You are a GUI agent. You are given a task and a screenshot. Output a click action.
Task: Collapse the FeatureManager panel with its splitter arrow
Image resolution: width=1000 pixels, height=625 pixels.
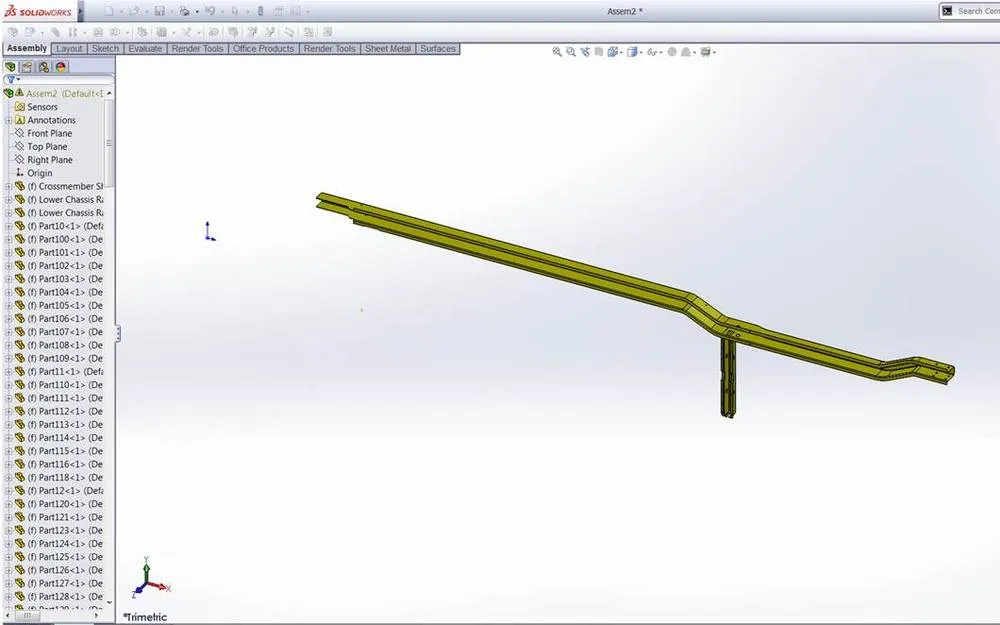click(119, 333)
